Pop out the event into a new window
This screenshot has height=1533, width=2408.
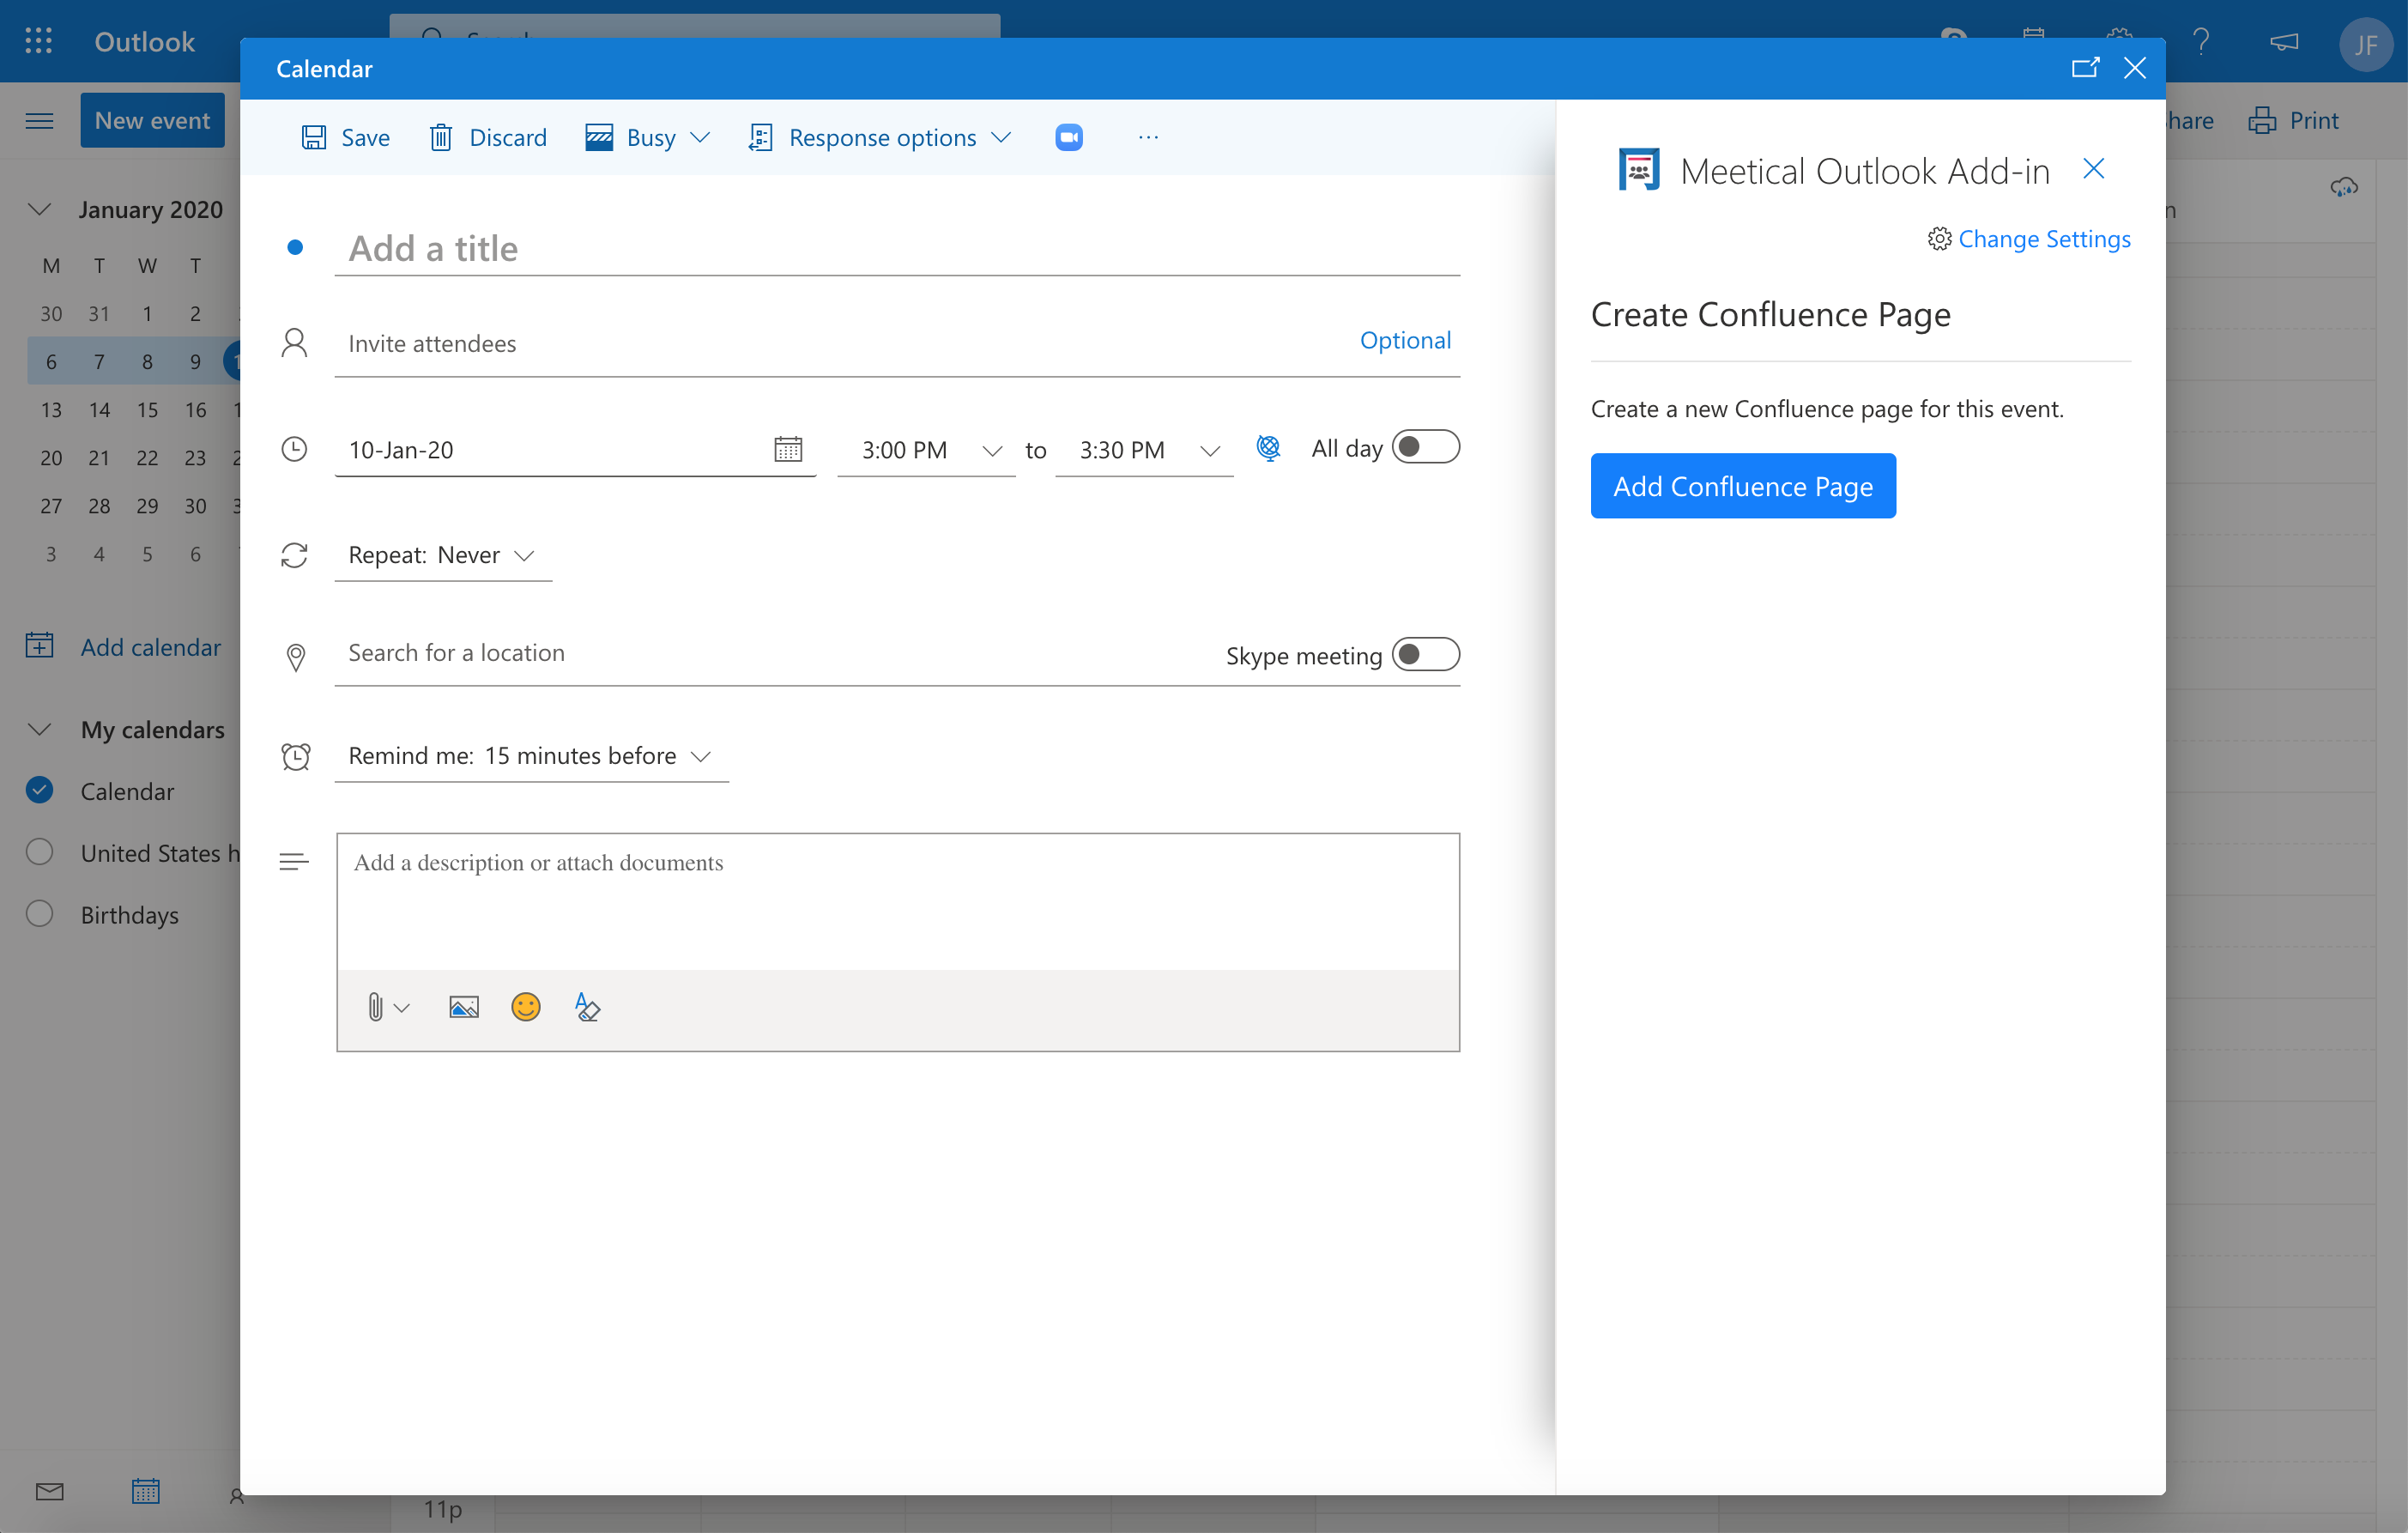(2084, 68)
